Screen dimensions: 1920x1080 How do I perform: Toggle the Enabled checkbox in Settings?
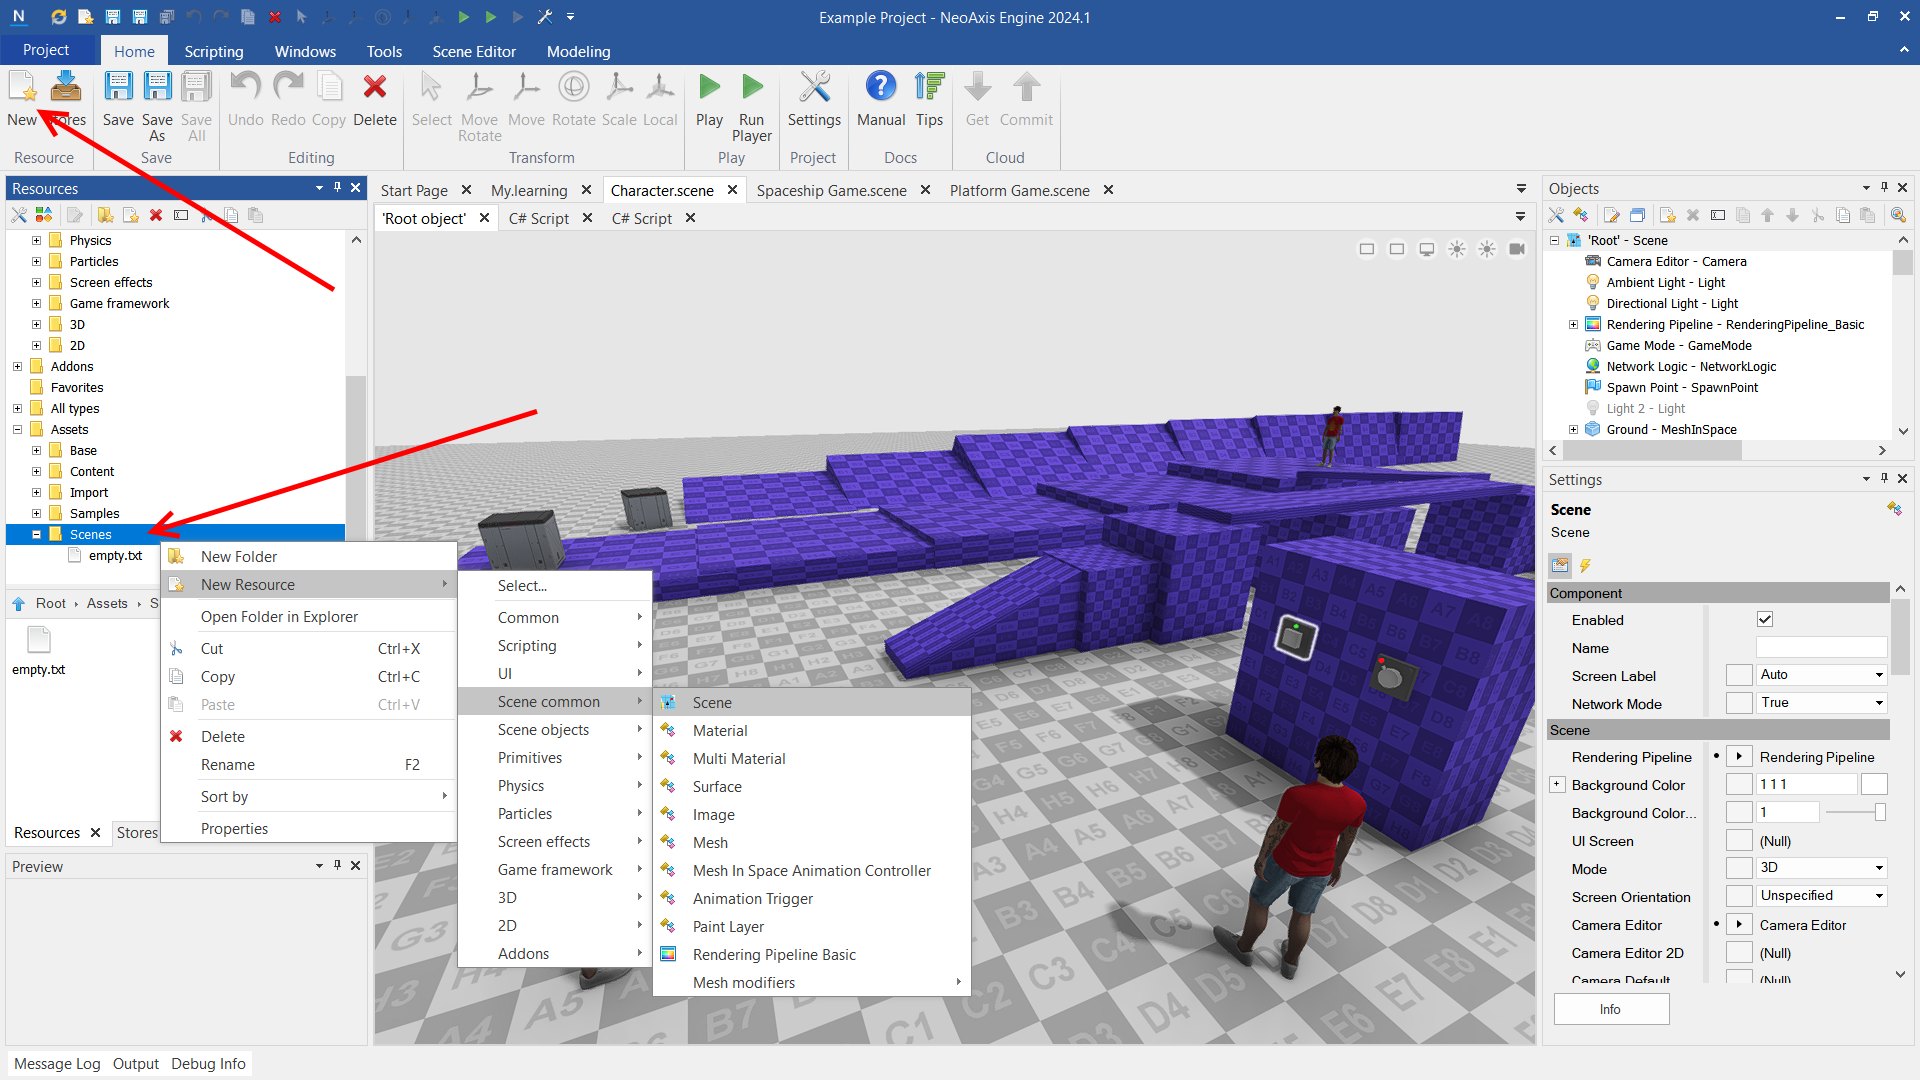(x=1765, y=619)
